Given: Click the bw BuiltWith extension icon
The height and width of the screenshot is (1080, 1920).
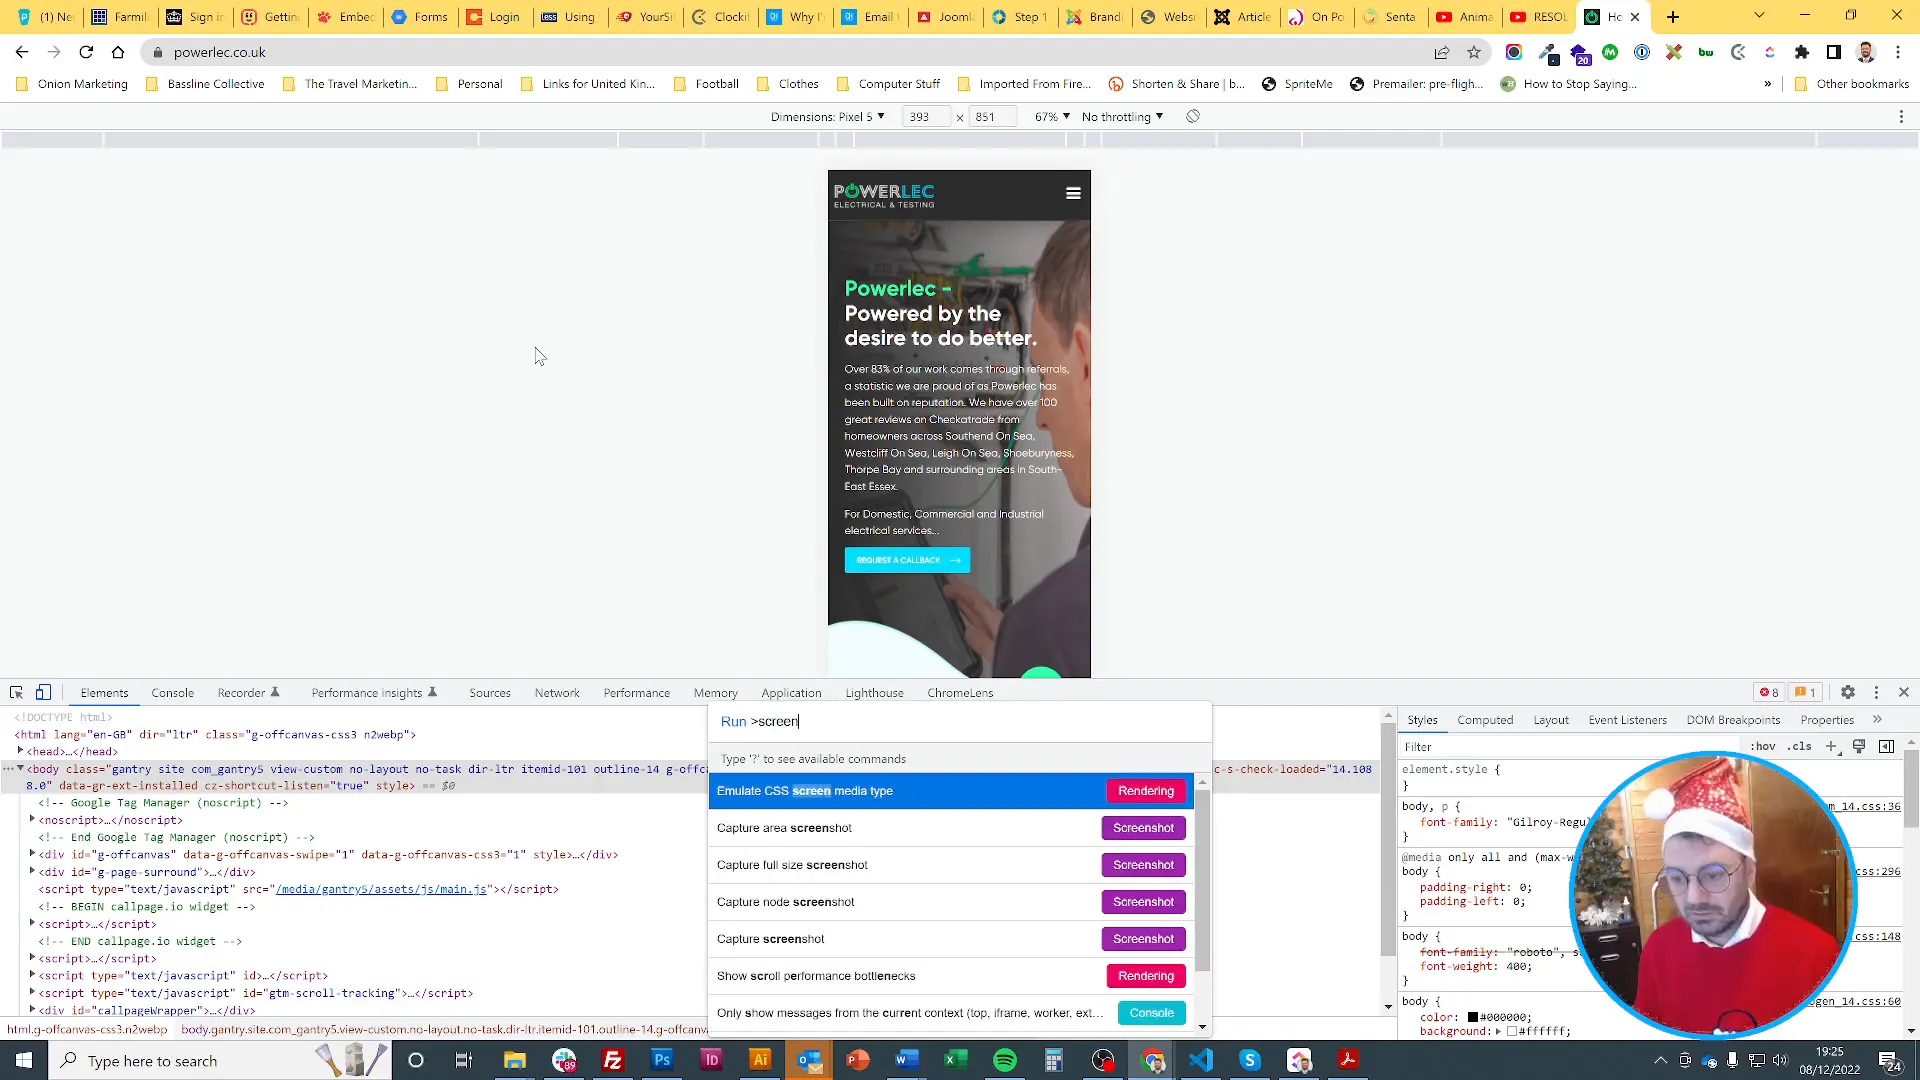Looking at the screenshot, I should (x=1706, y=52).
